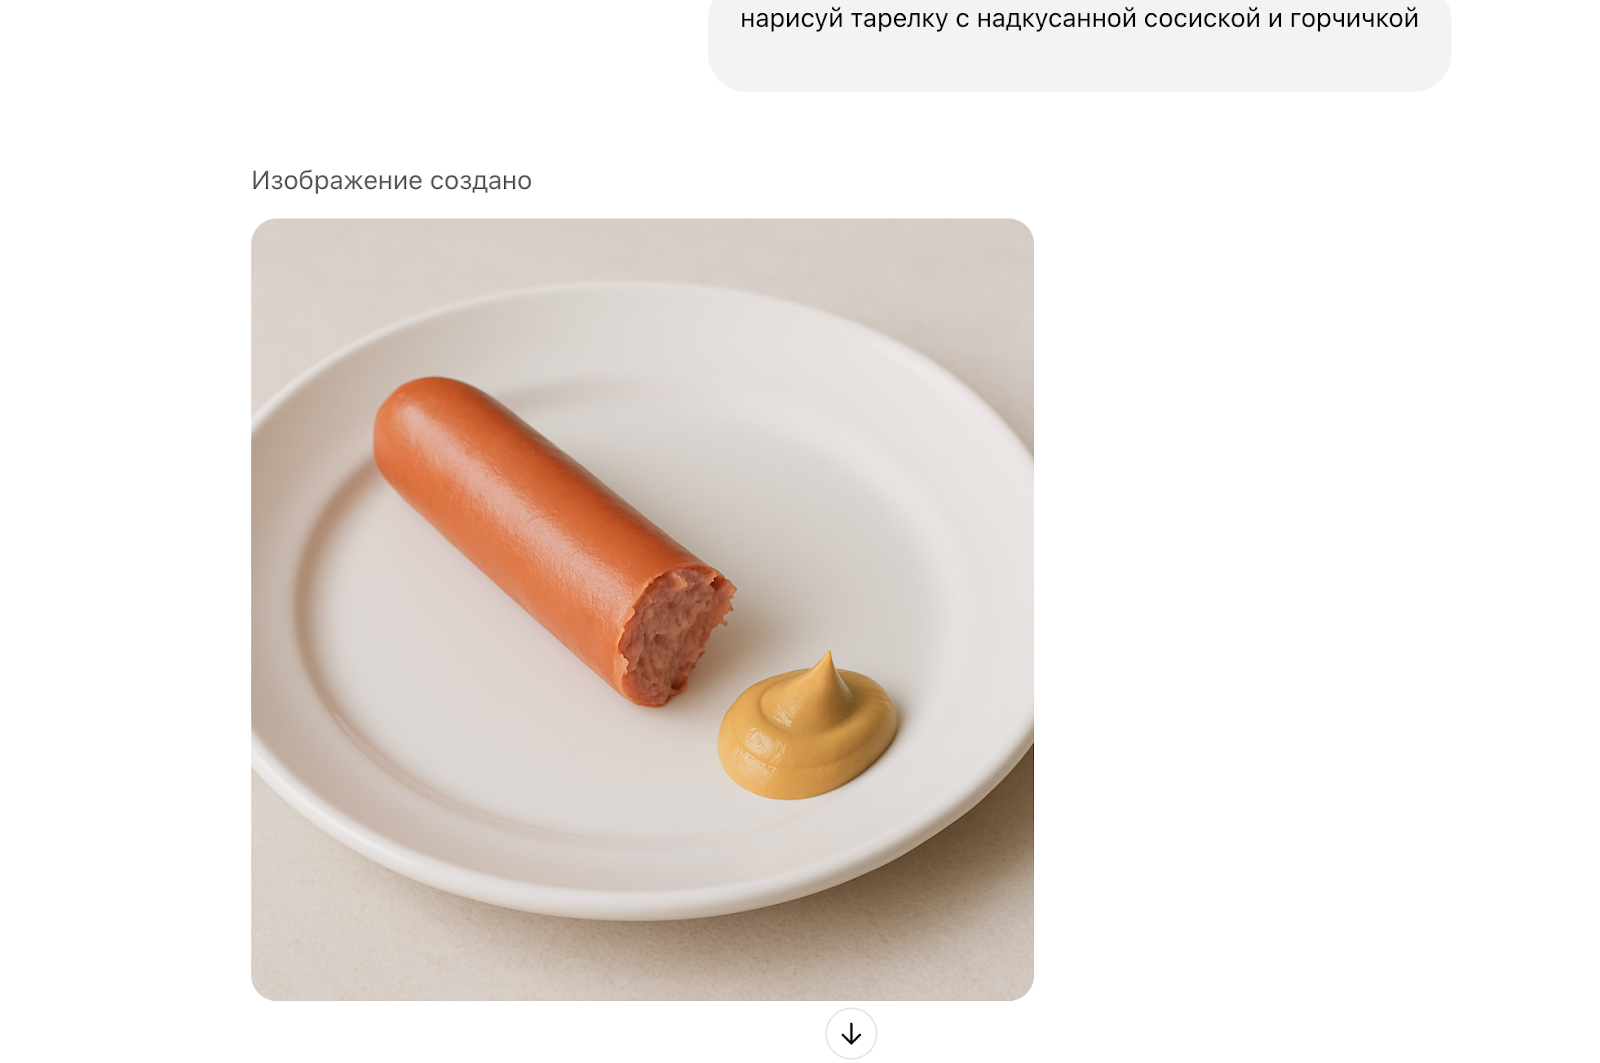The height and width of the screenshot is (1063, 1600).
Task: Click the word 'тарелку' in the prompt
Action: coord(899,18)
